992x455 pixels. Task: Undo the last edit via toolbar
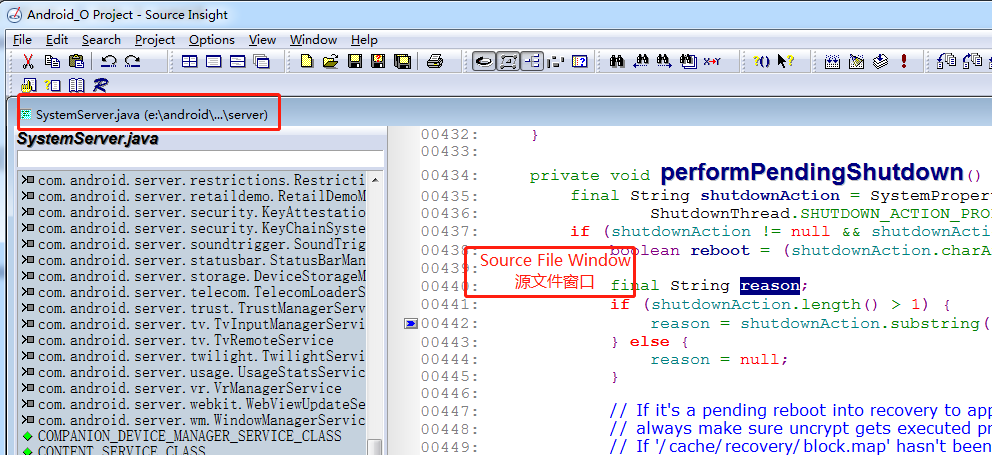pos(109,61)
